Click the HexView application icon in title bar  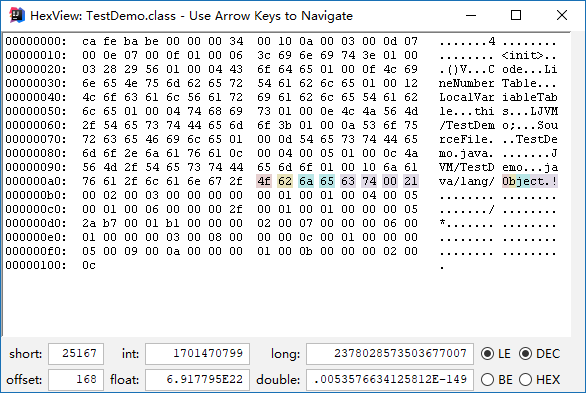tap(17, 15)
